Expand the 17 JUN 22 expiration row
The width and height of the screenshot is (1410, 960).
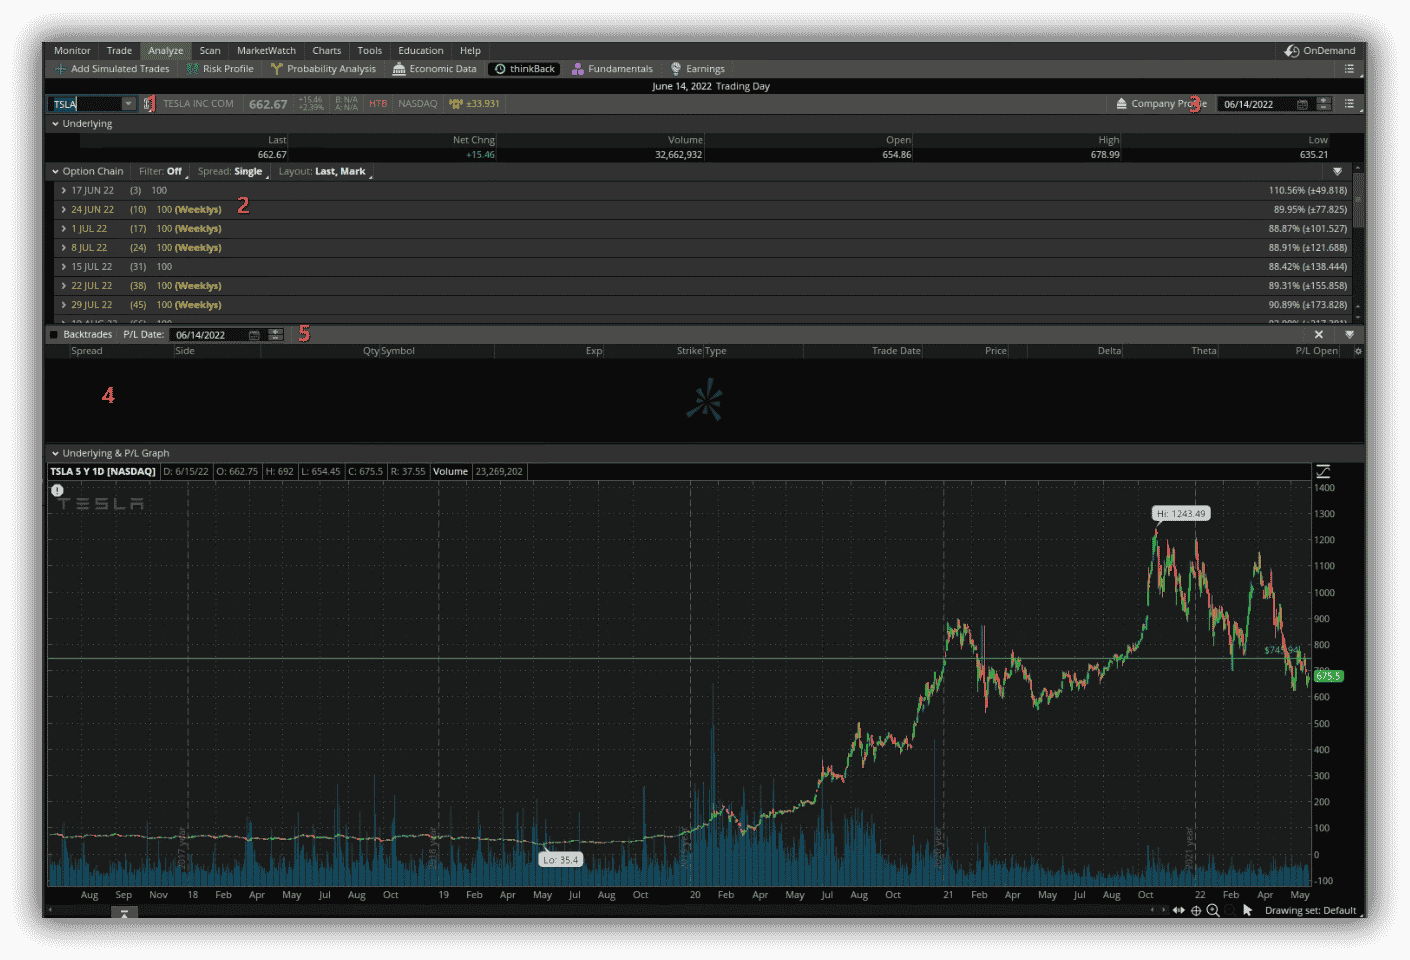[64, 191]
